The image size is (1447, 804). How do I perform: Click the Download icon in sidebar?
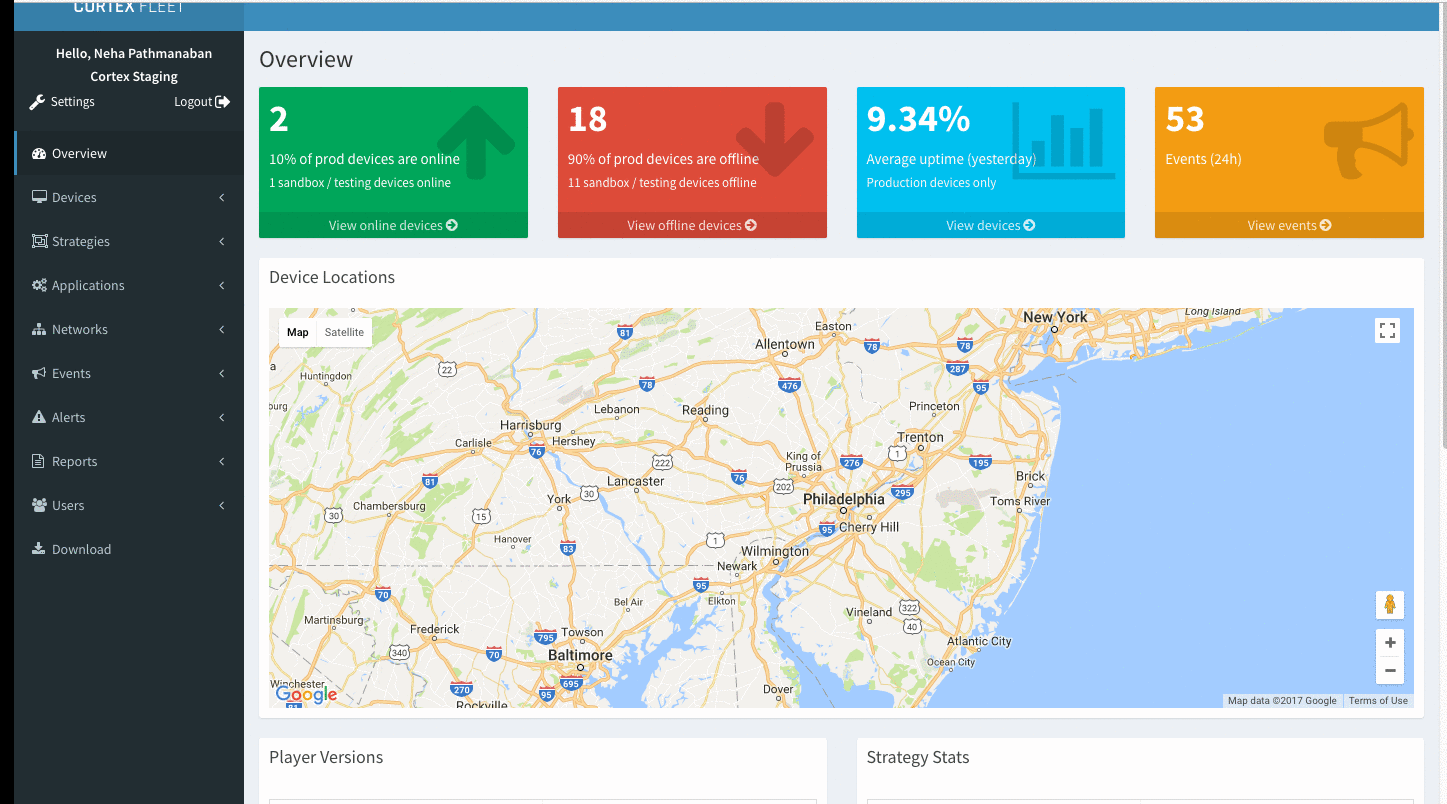click(x=39, y=549)
